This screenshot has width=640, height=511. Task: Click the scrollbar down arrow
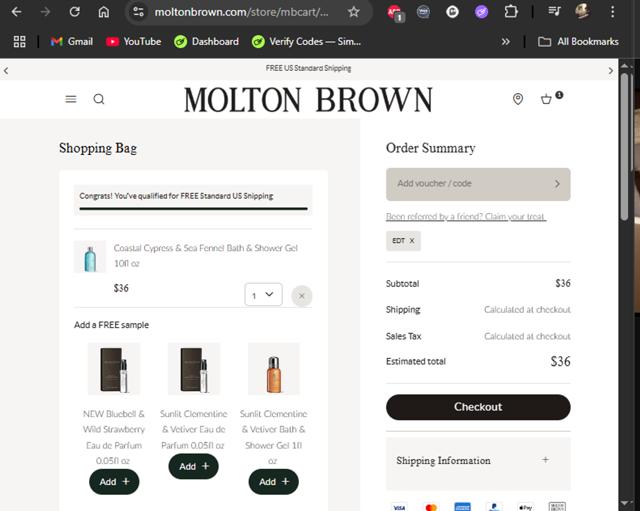click(x=624, y=504)
